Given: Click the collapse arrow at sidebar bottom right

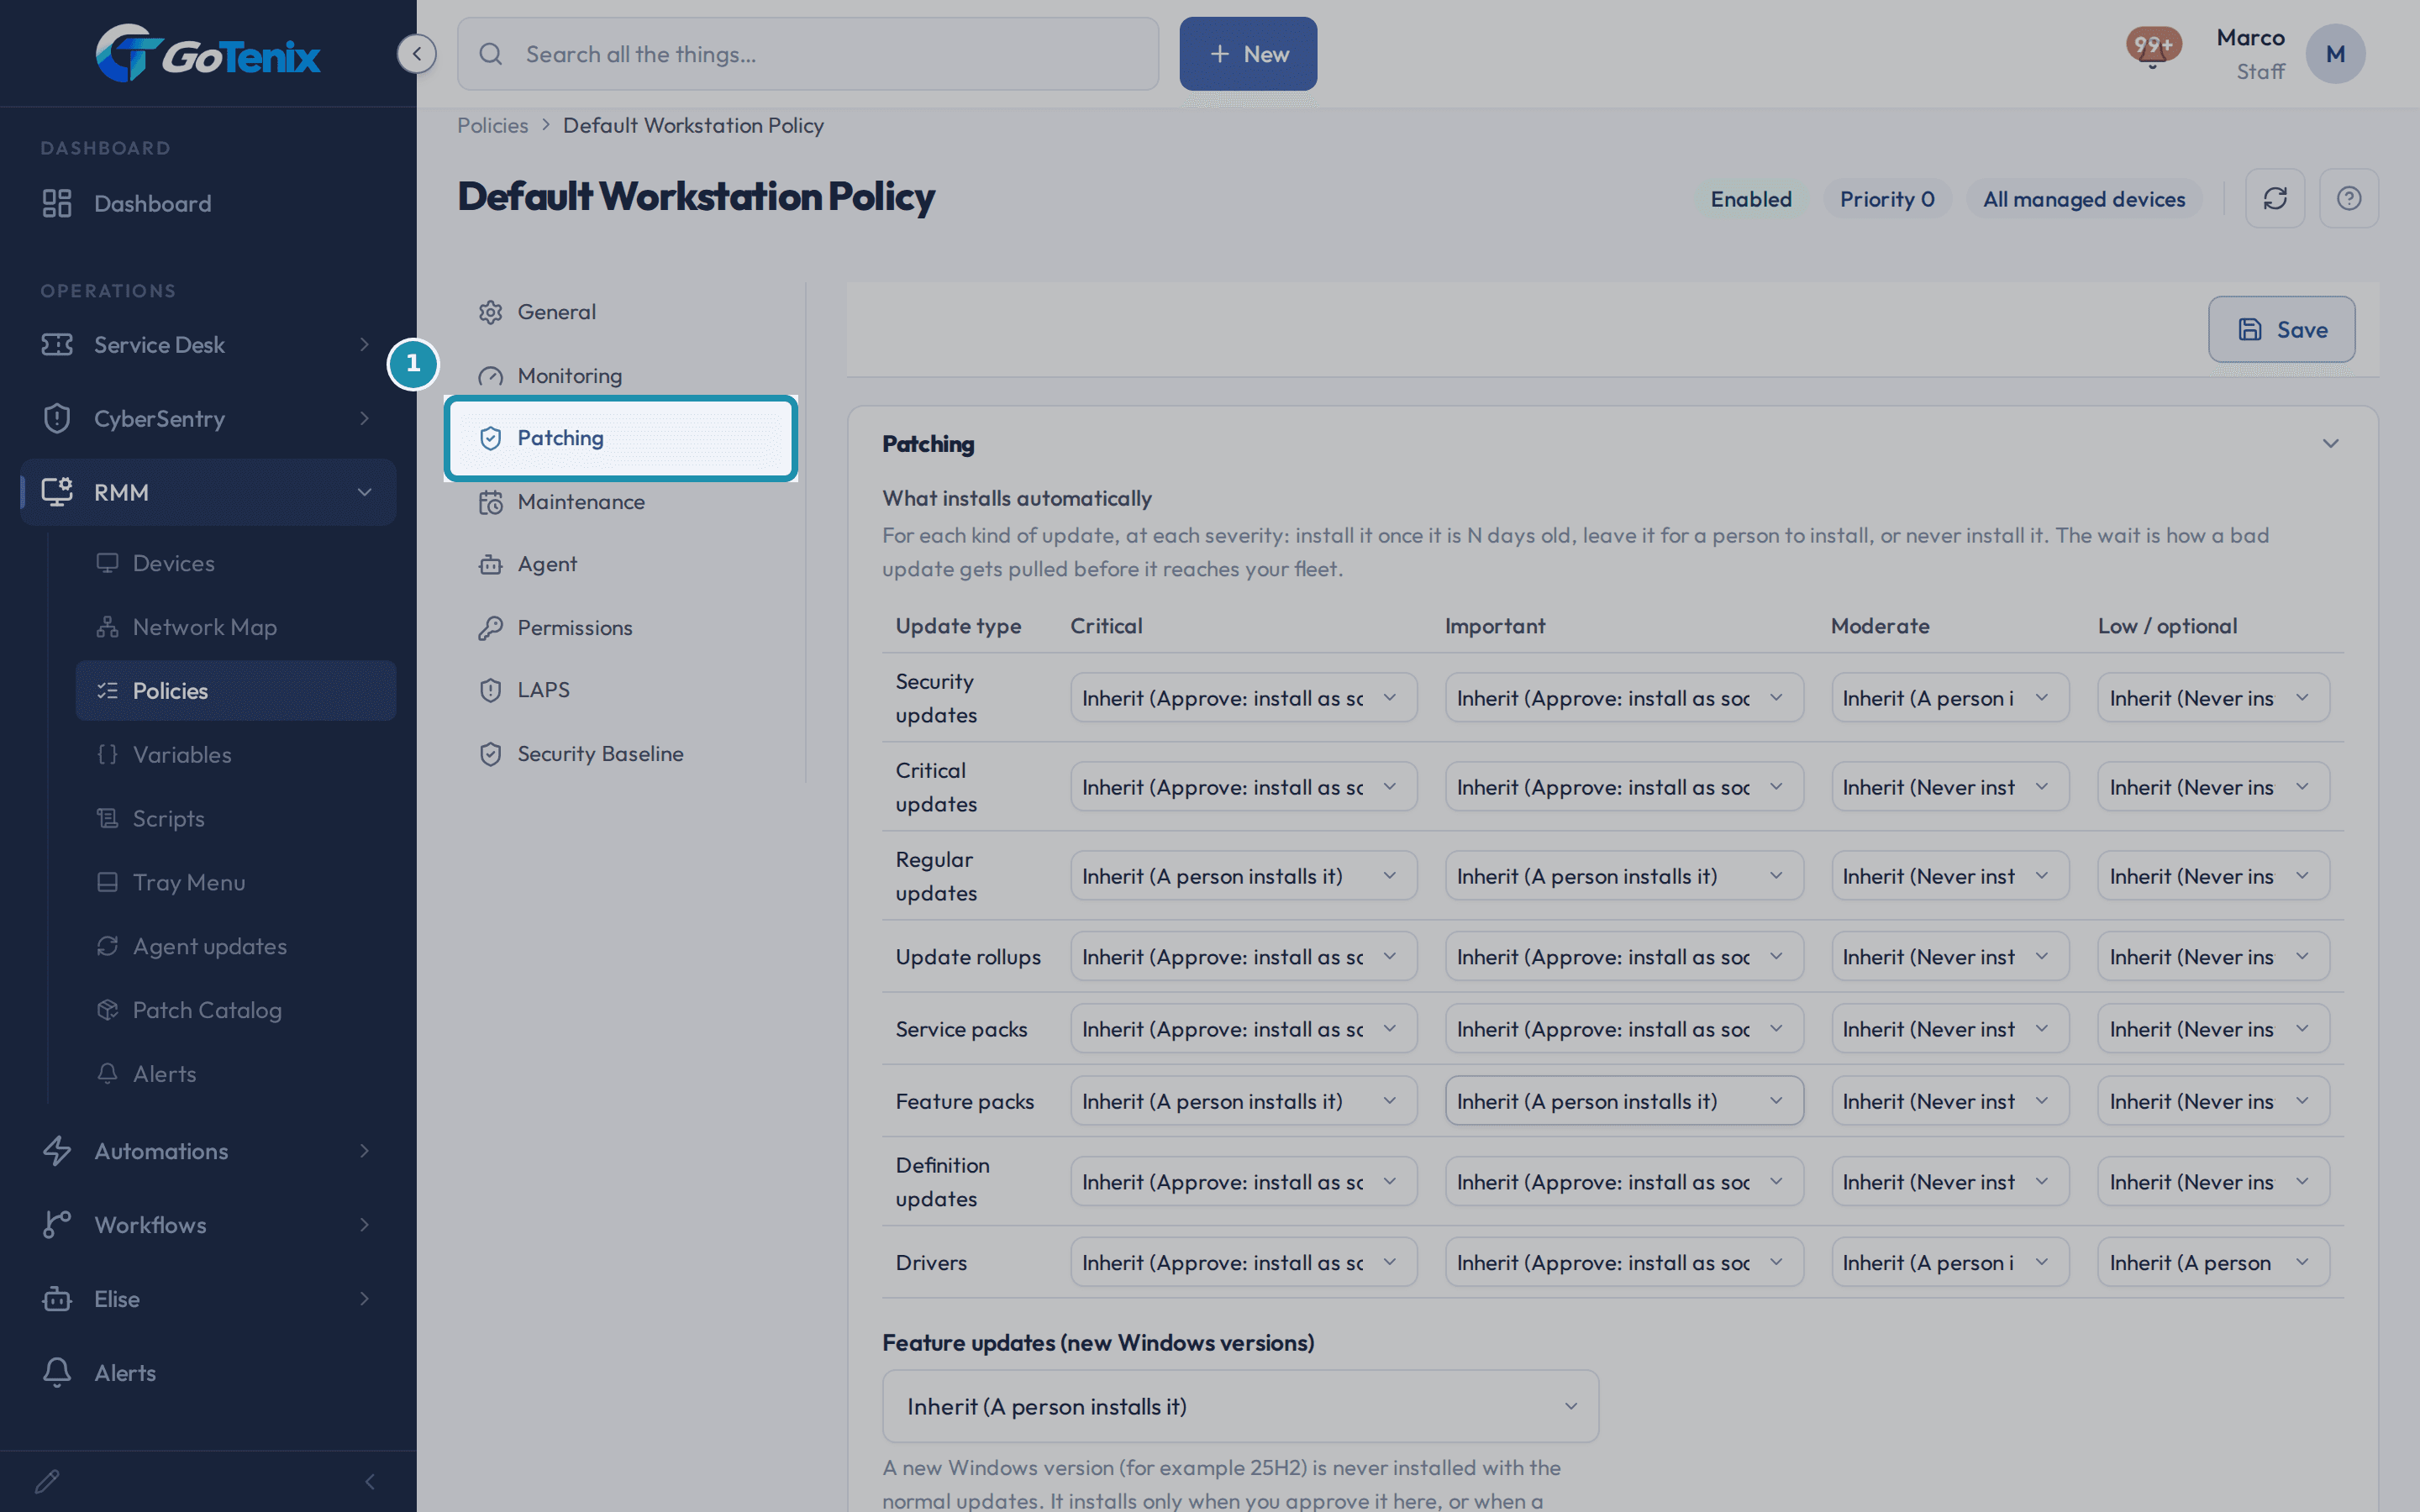Looking at the screenshot, I should tap(370, 1481).
